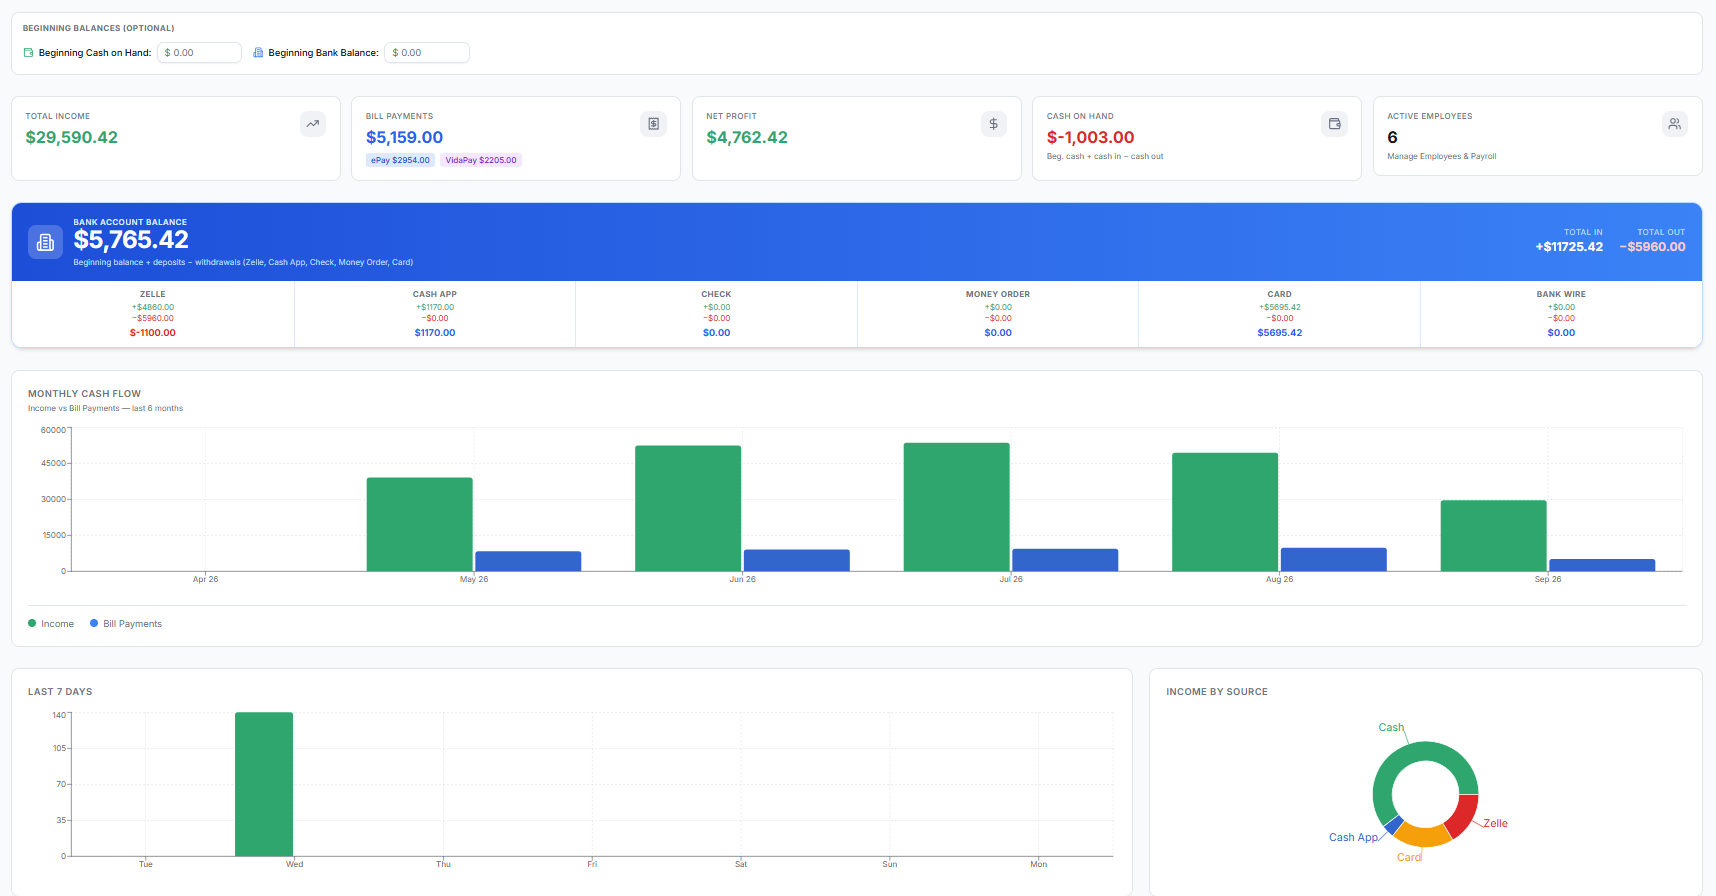This screenshot has height=896, width=1716.
Task: Click the blue Cash App donut segment
Action: [1393, 825]
